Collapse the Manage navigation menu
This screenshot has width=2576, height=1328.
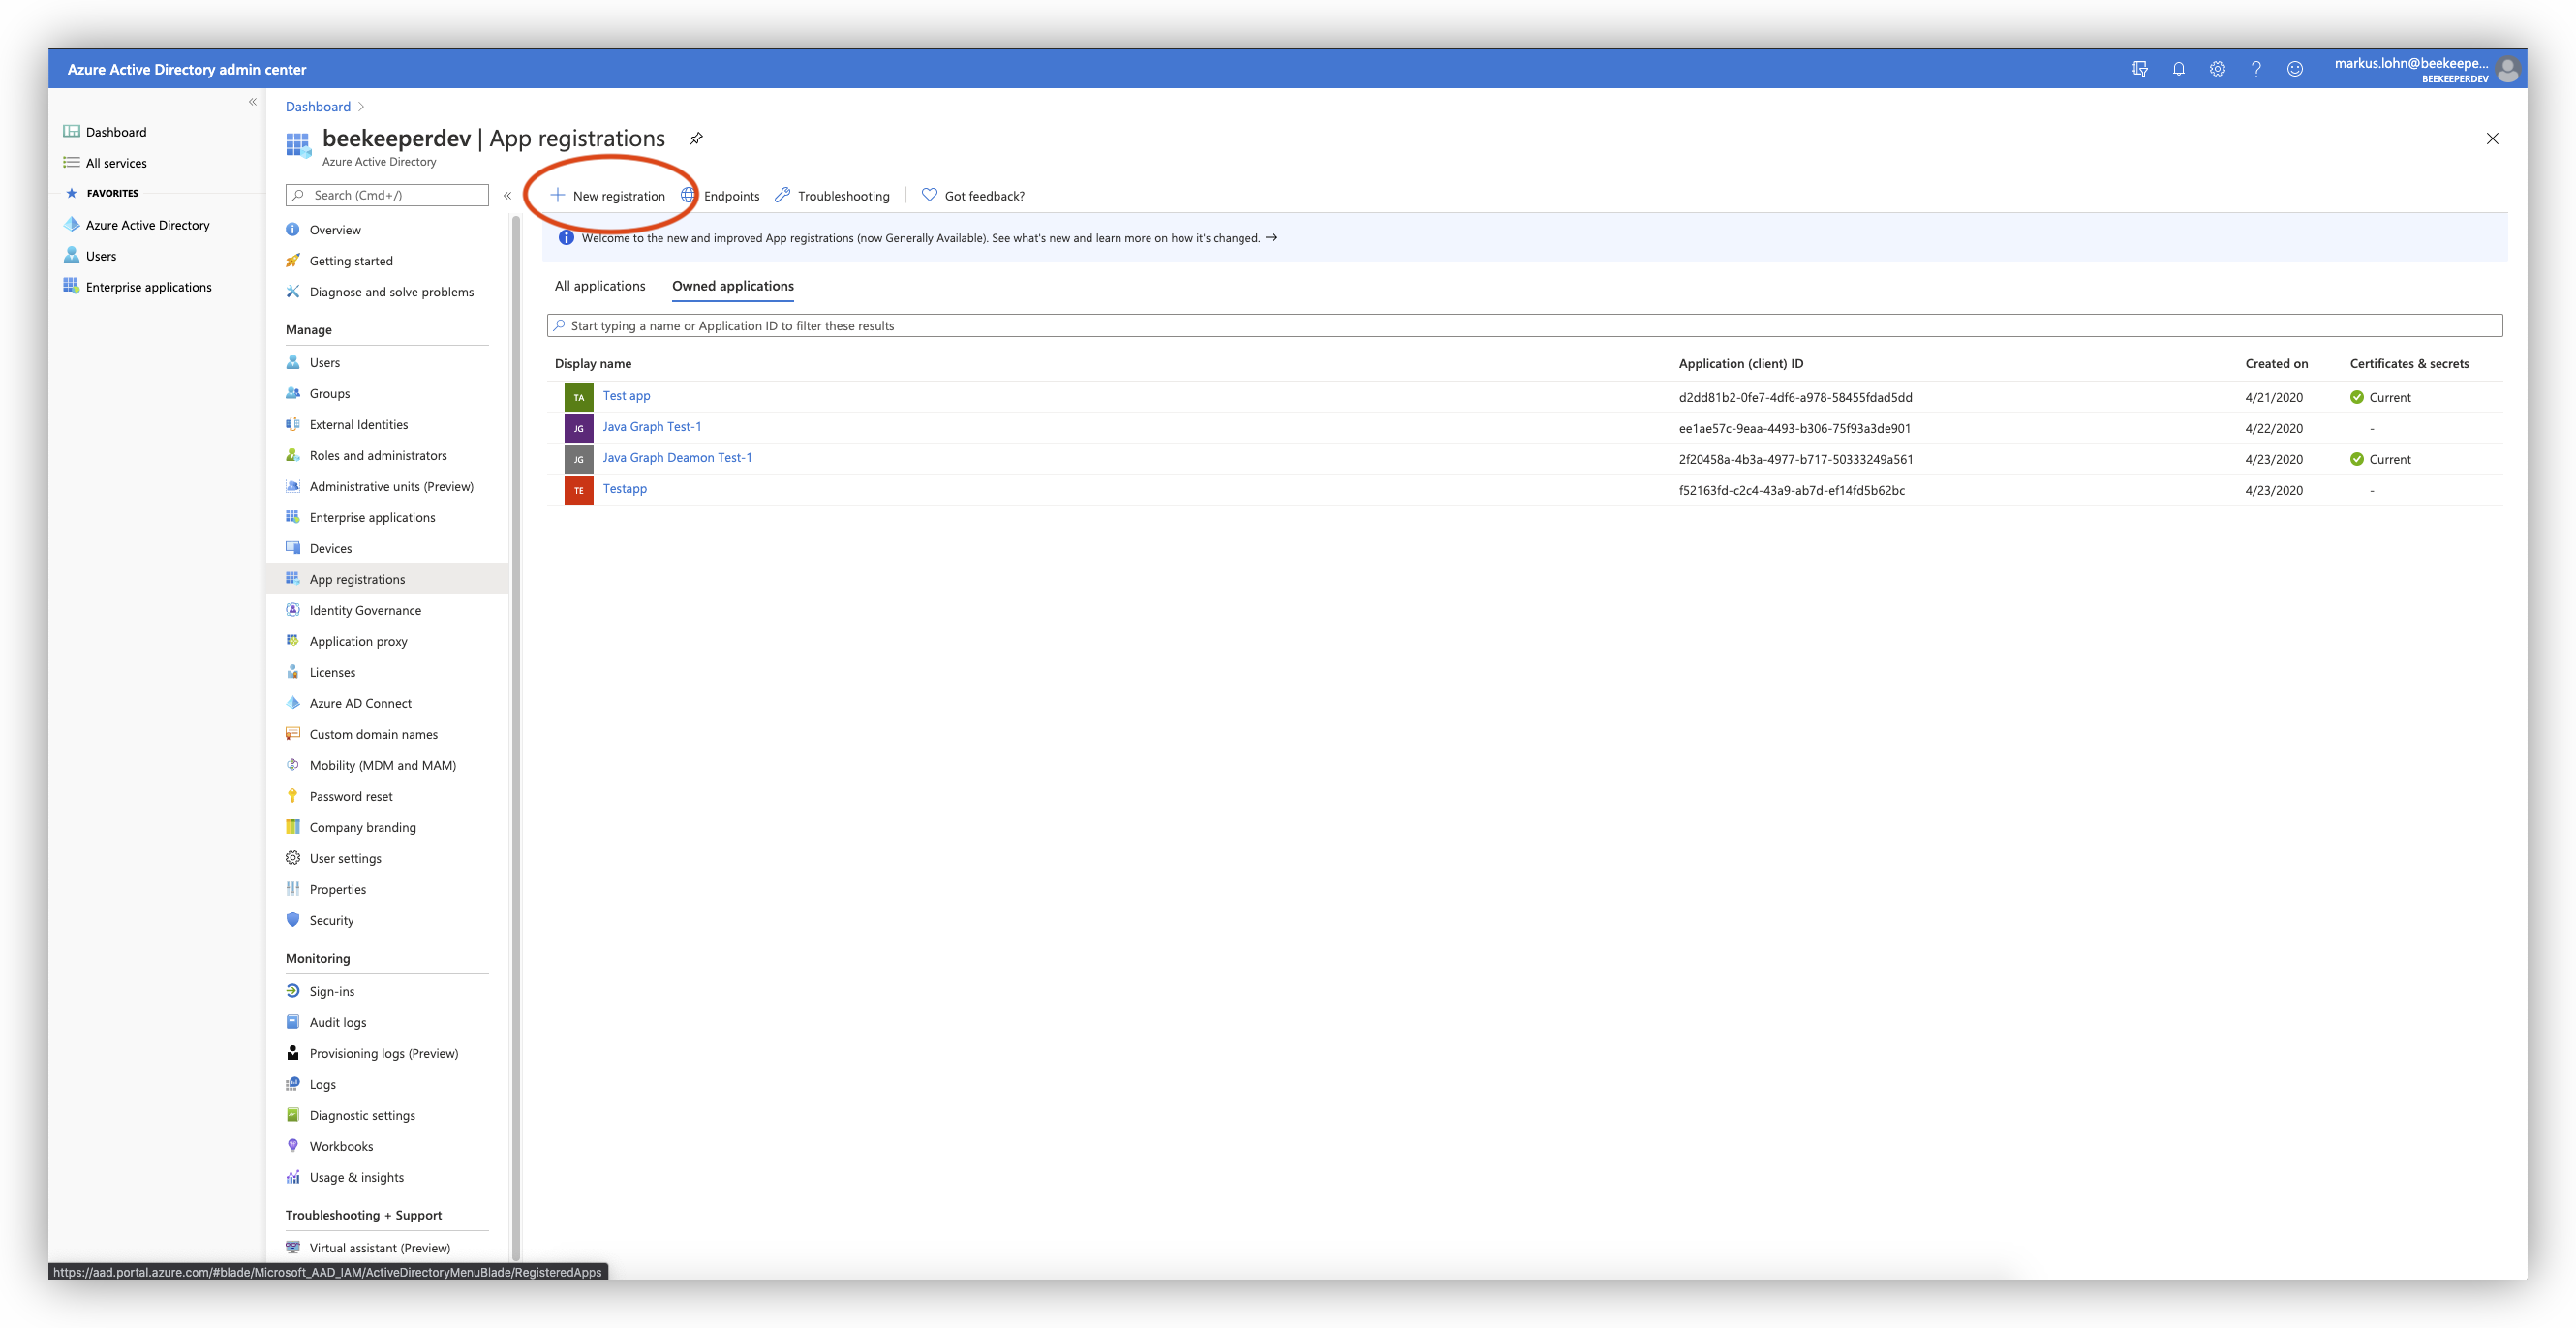pyautogui.click(x=507, y=196)
